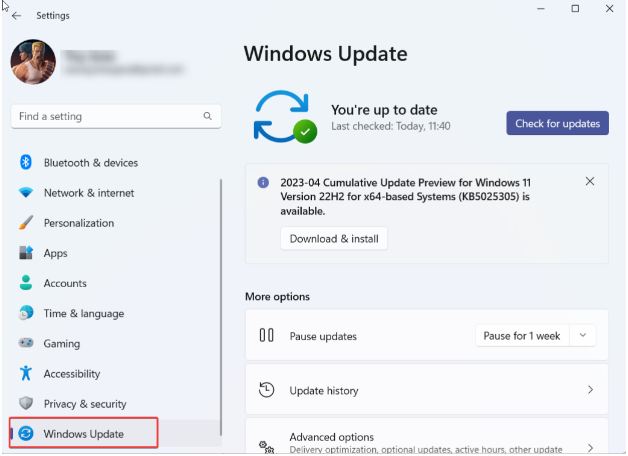
Task: Open Advanced options page
Action: click(427, 437)
